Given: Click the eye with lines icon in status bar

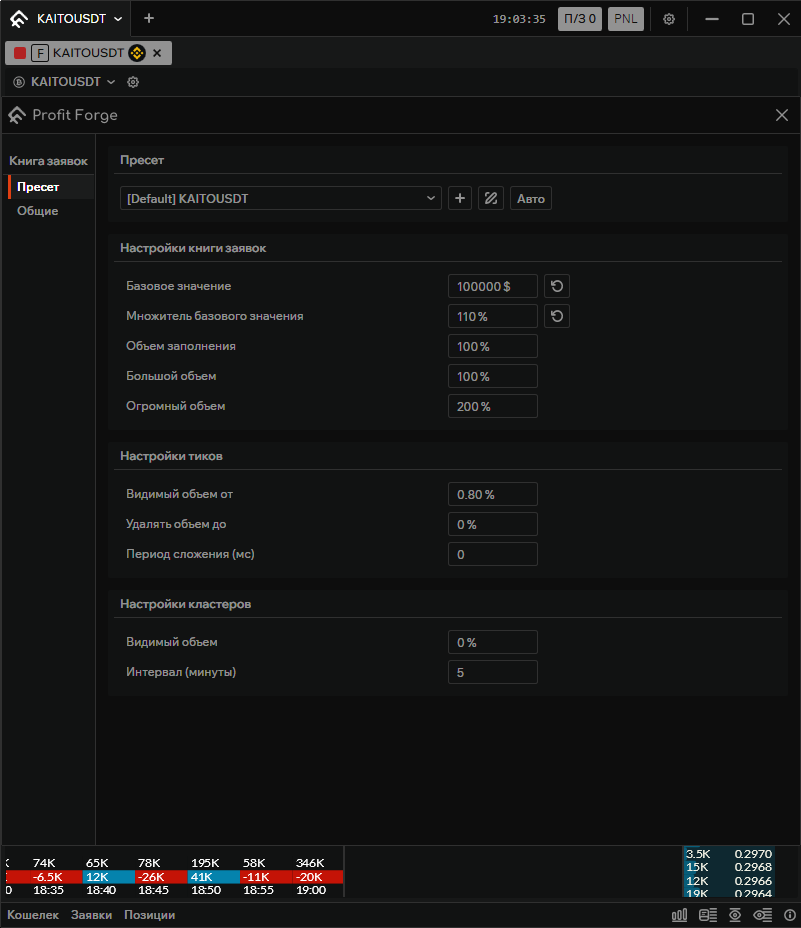Looking at the screenshot, I should [x=763, y=916].
